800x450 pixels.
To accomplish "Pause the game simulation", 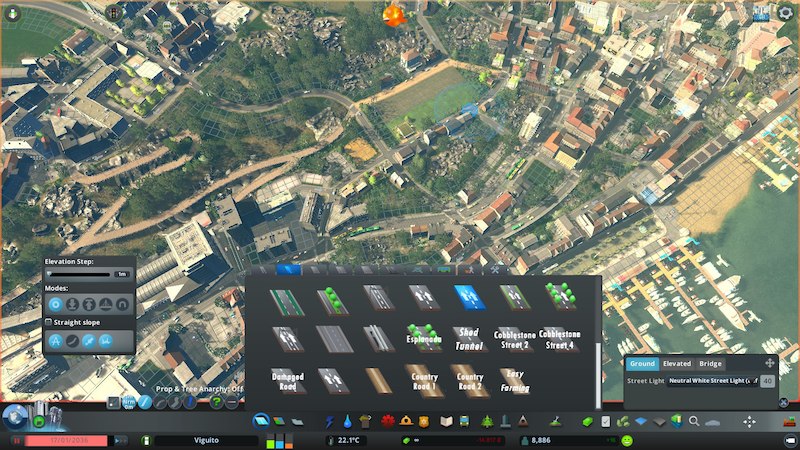I will coord(17,440).
